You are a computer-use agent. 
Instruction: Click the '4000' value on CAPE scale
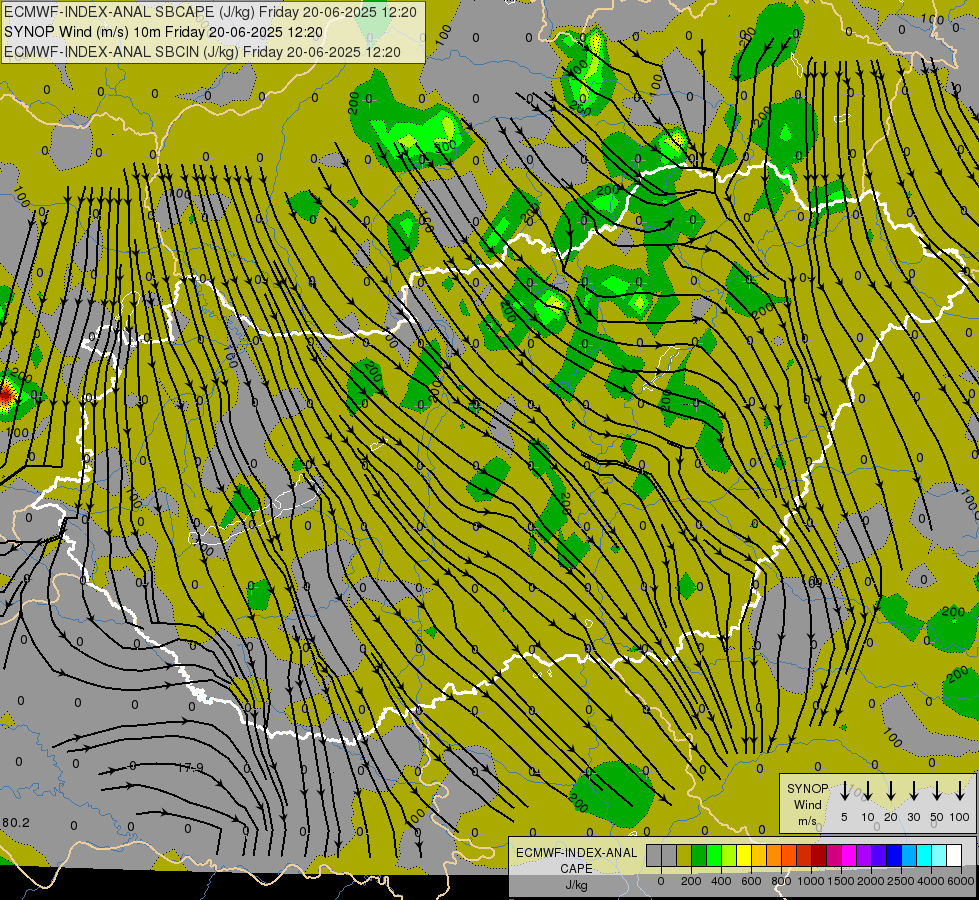tap(931, 881)
